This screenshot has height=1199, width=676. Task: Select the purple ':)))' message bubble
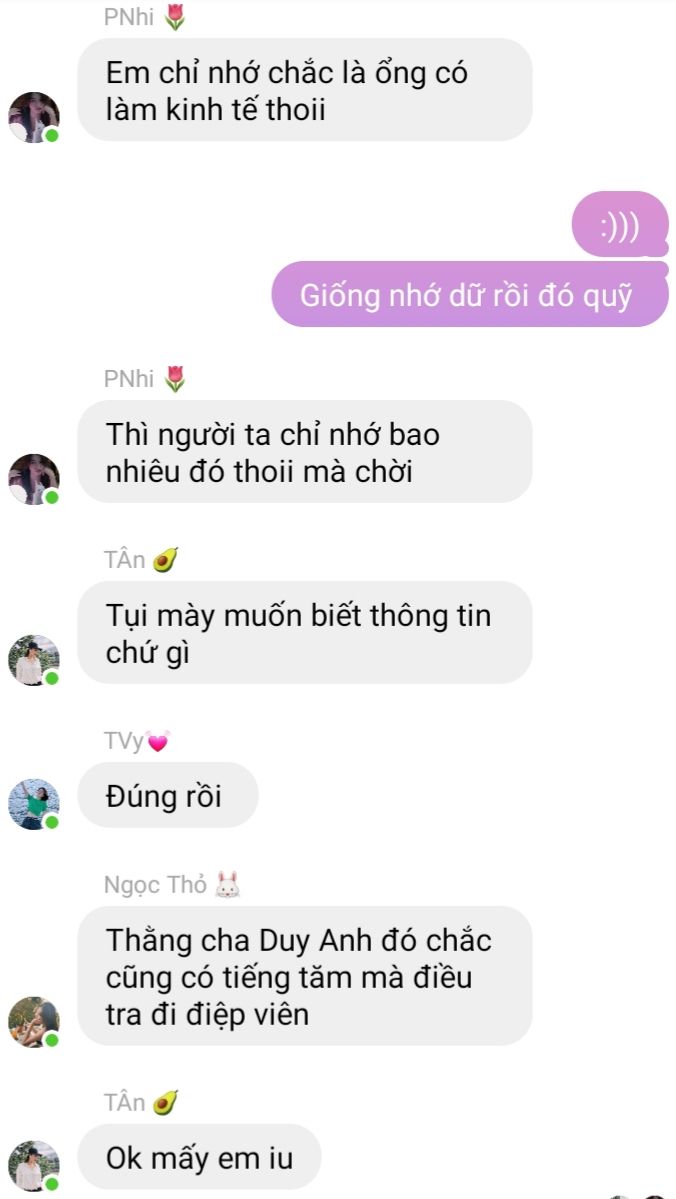click(620, 224)
